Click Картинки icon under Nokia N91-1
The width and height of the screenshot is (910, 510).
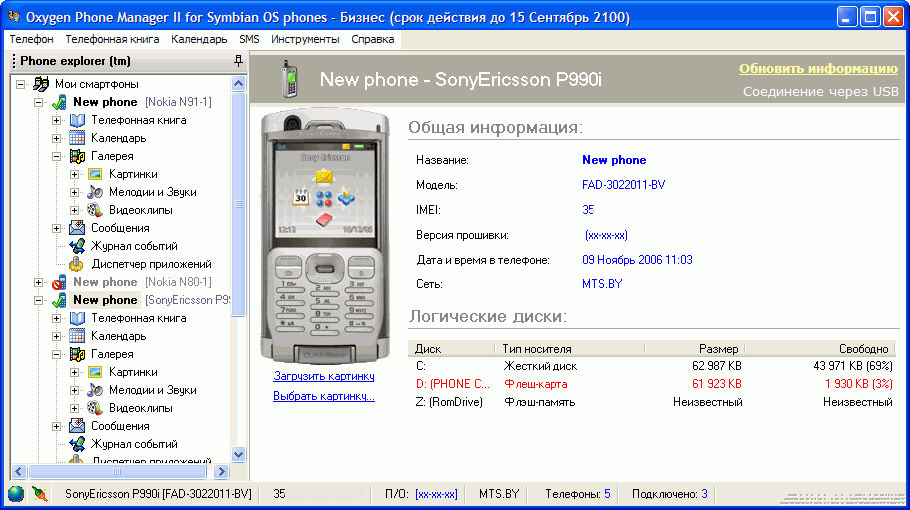(x=95, y=174)
